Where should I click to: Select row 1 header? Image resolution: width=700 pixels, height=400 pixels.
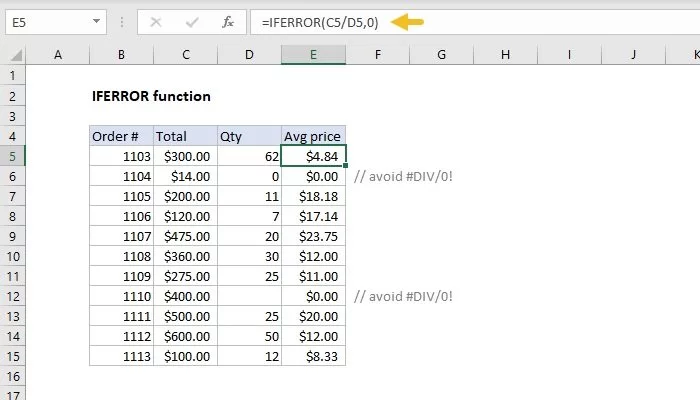pyautogui.click(x=12, y=75)
